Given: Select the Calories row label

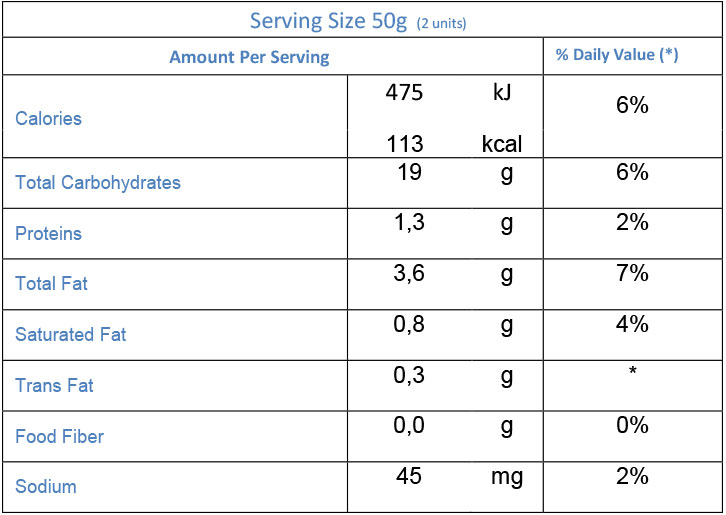Looking at the screenshot, I should (48, 118).
